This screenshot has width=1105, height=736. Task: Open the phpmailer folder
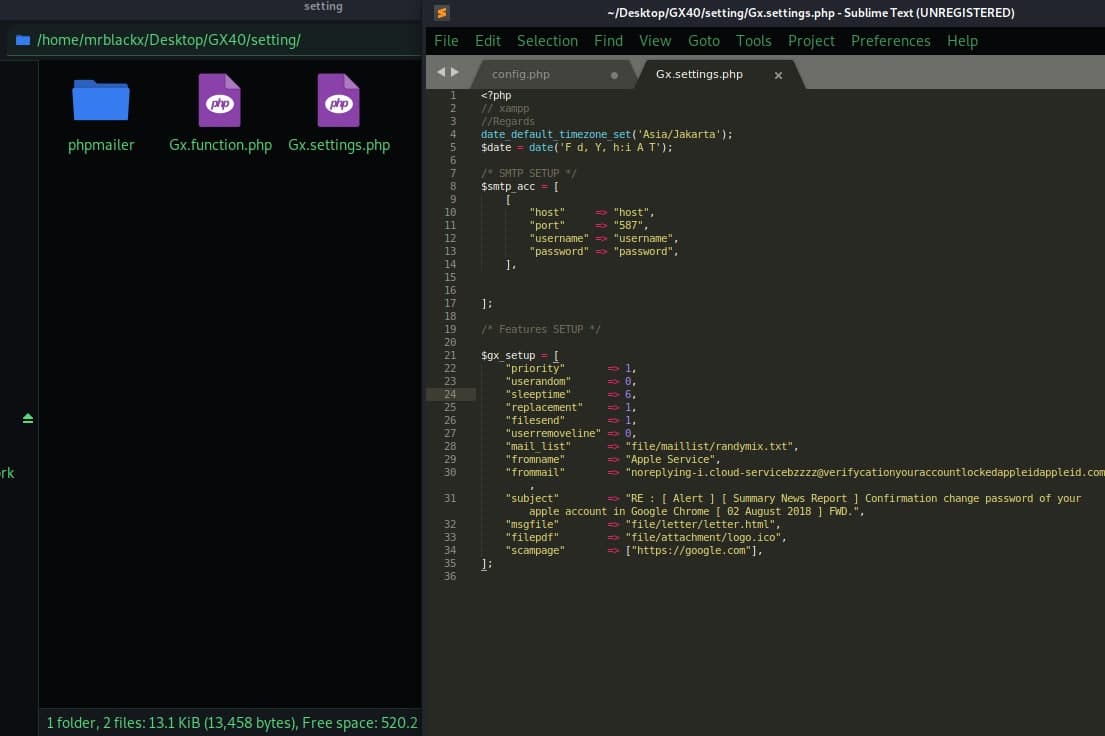[x=101, y=101]
